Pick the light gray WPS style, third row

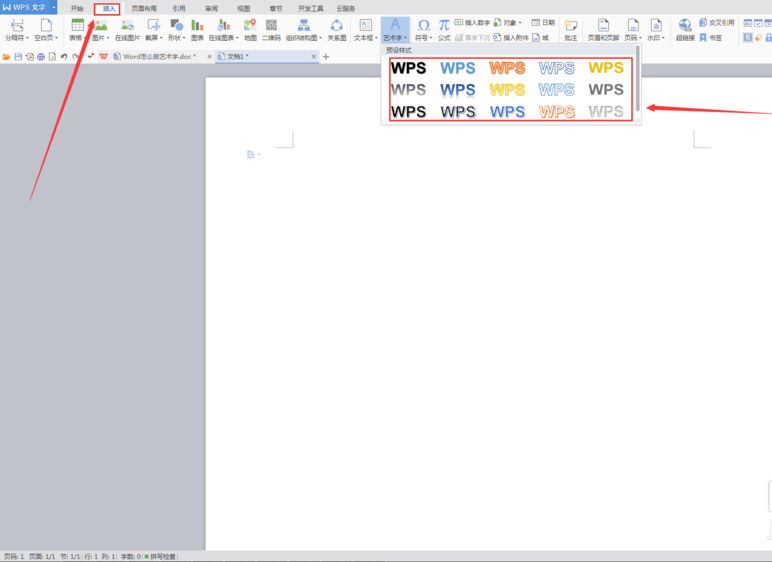point(606,111)
